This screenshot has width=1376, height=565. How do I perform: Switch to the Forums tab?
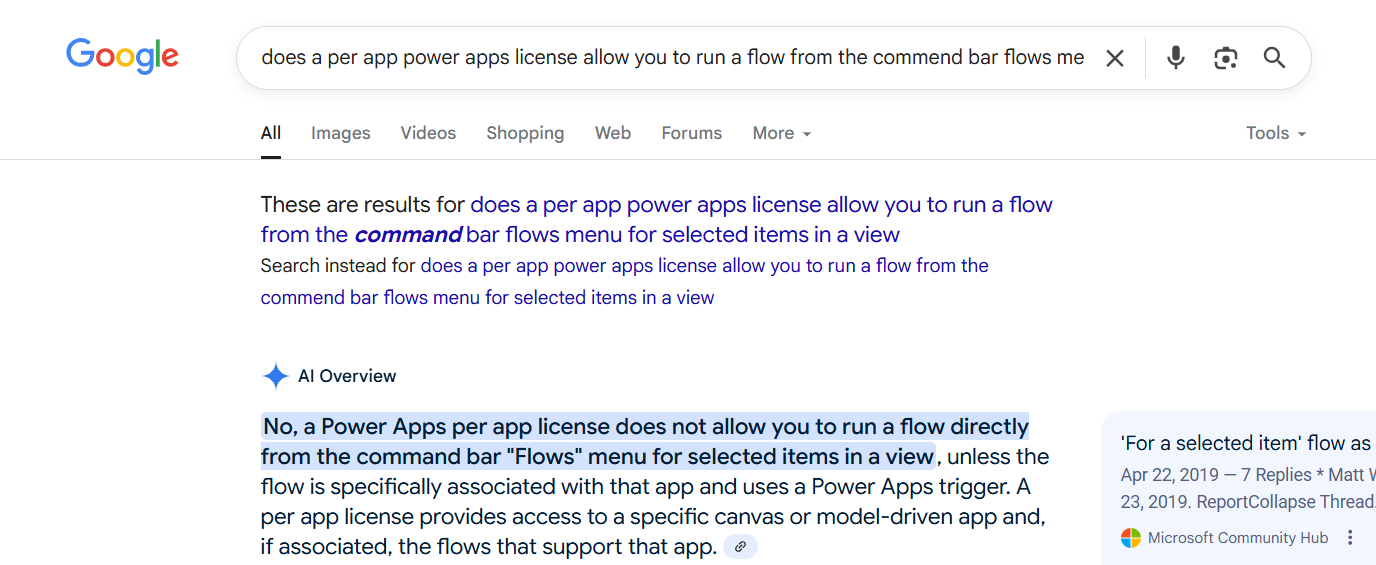pos(692,133)
